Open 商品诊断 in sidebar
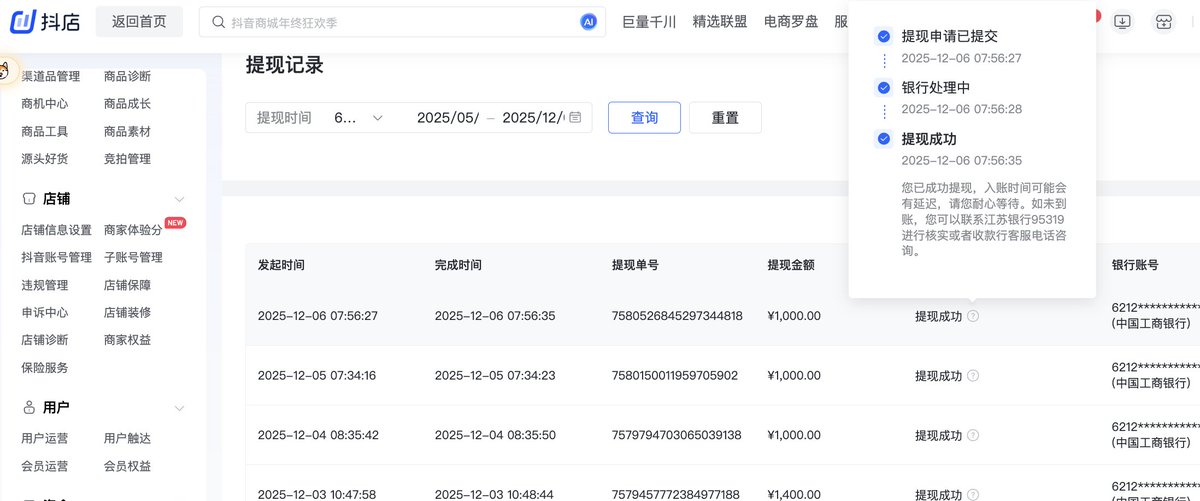 (x=127, y=76)
